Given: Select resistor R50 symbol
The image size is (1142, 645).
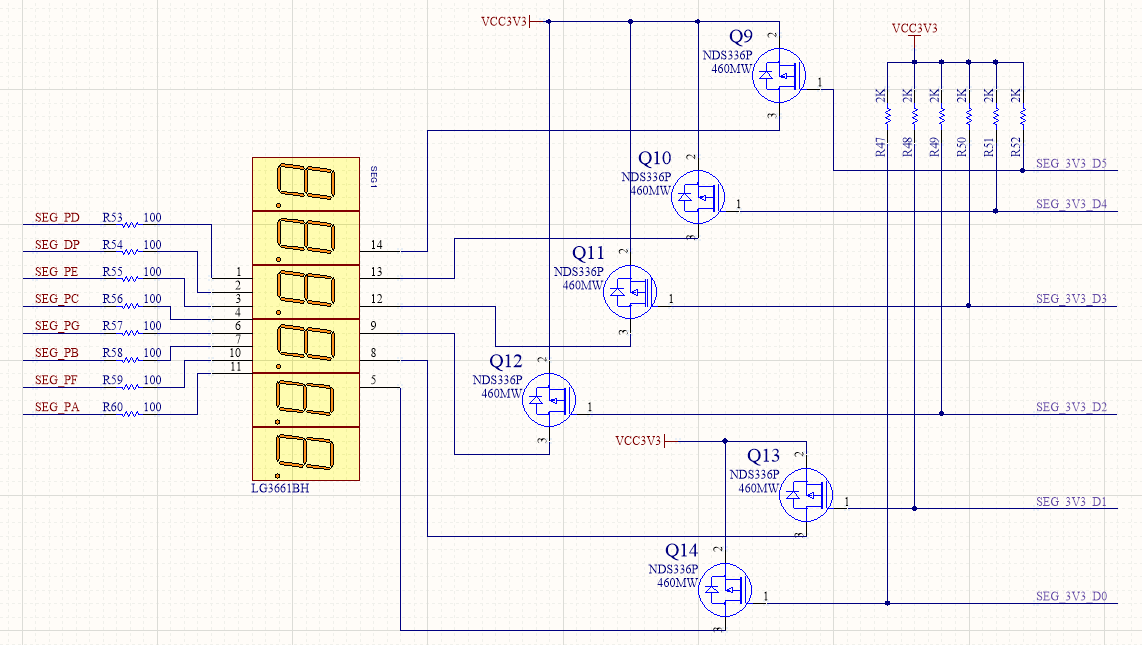Looking at the screenshot, I should (x=969, y=115).
